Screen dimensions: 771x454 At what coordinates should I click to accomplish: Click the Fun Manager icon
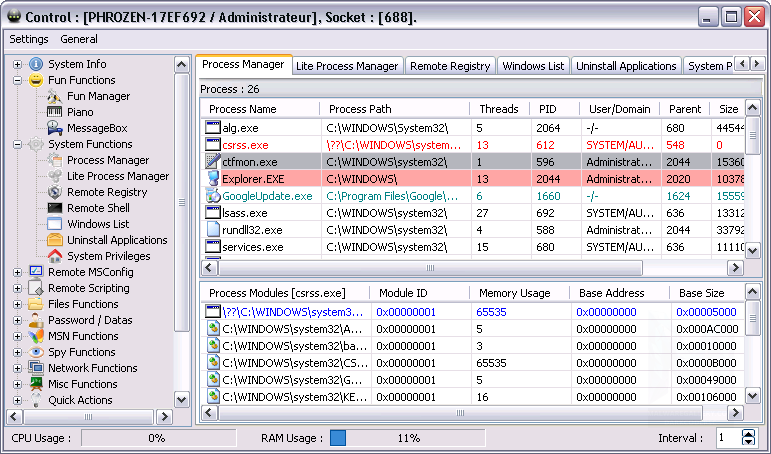[56, 96]
